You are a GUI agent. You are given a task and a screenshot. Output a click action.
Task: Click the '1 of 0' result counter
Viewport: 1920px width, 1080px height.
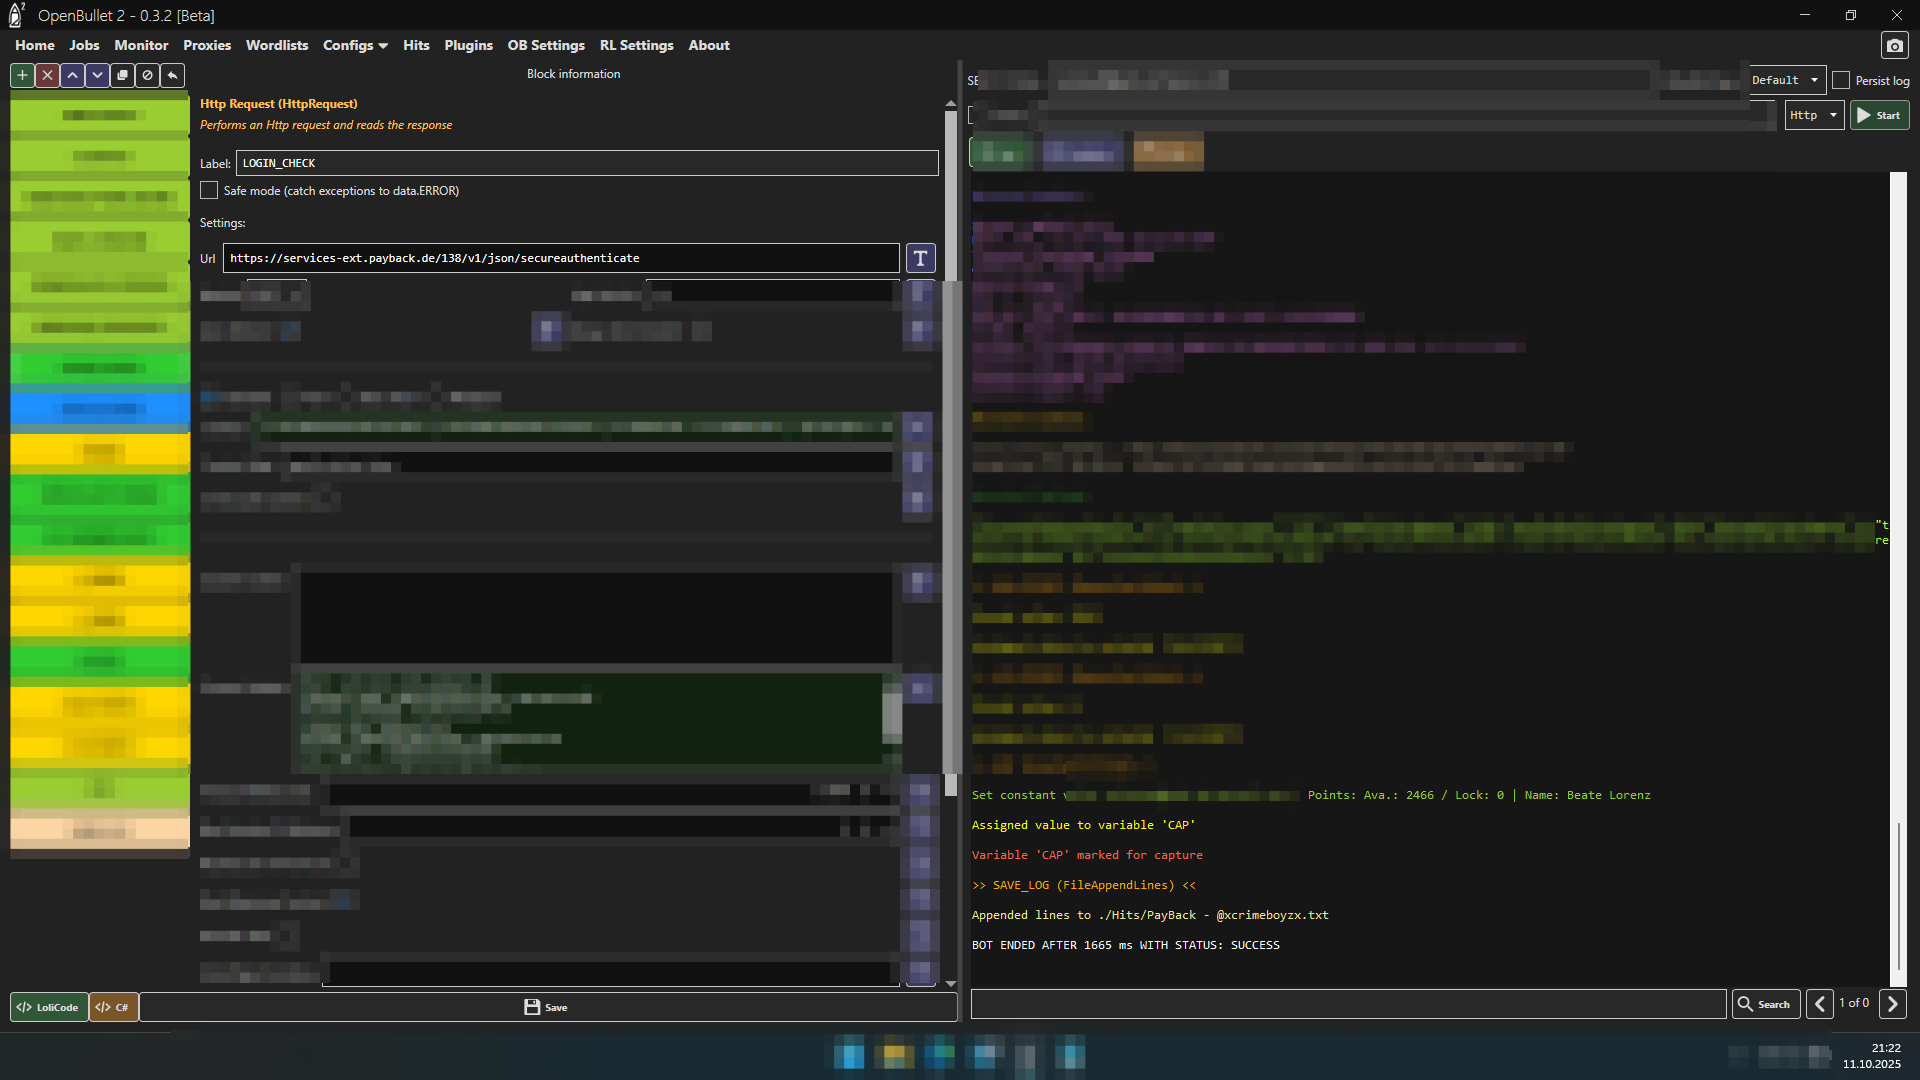[x=1854, y=1003]
